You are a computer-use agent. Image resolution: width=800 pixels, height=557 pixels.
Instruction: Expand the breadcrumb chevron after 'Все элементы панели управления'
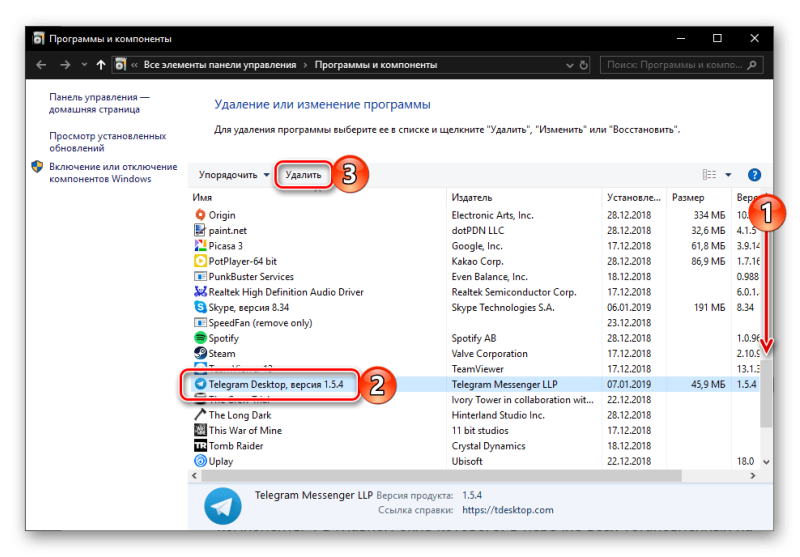click(305, 65)
